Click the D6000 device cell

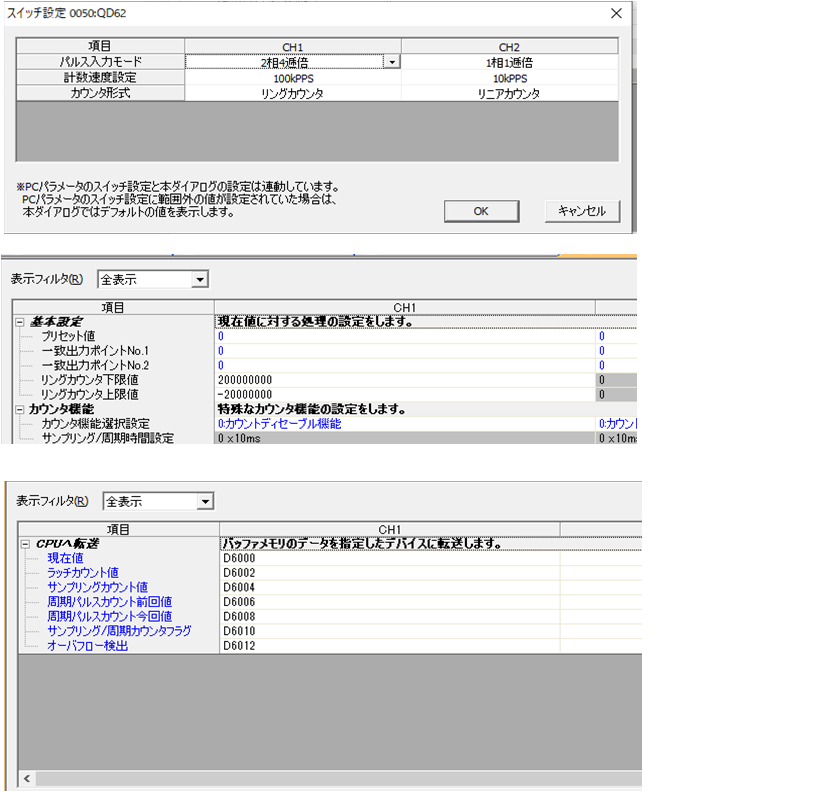pos(390,558)
